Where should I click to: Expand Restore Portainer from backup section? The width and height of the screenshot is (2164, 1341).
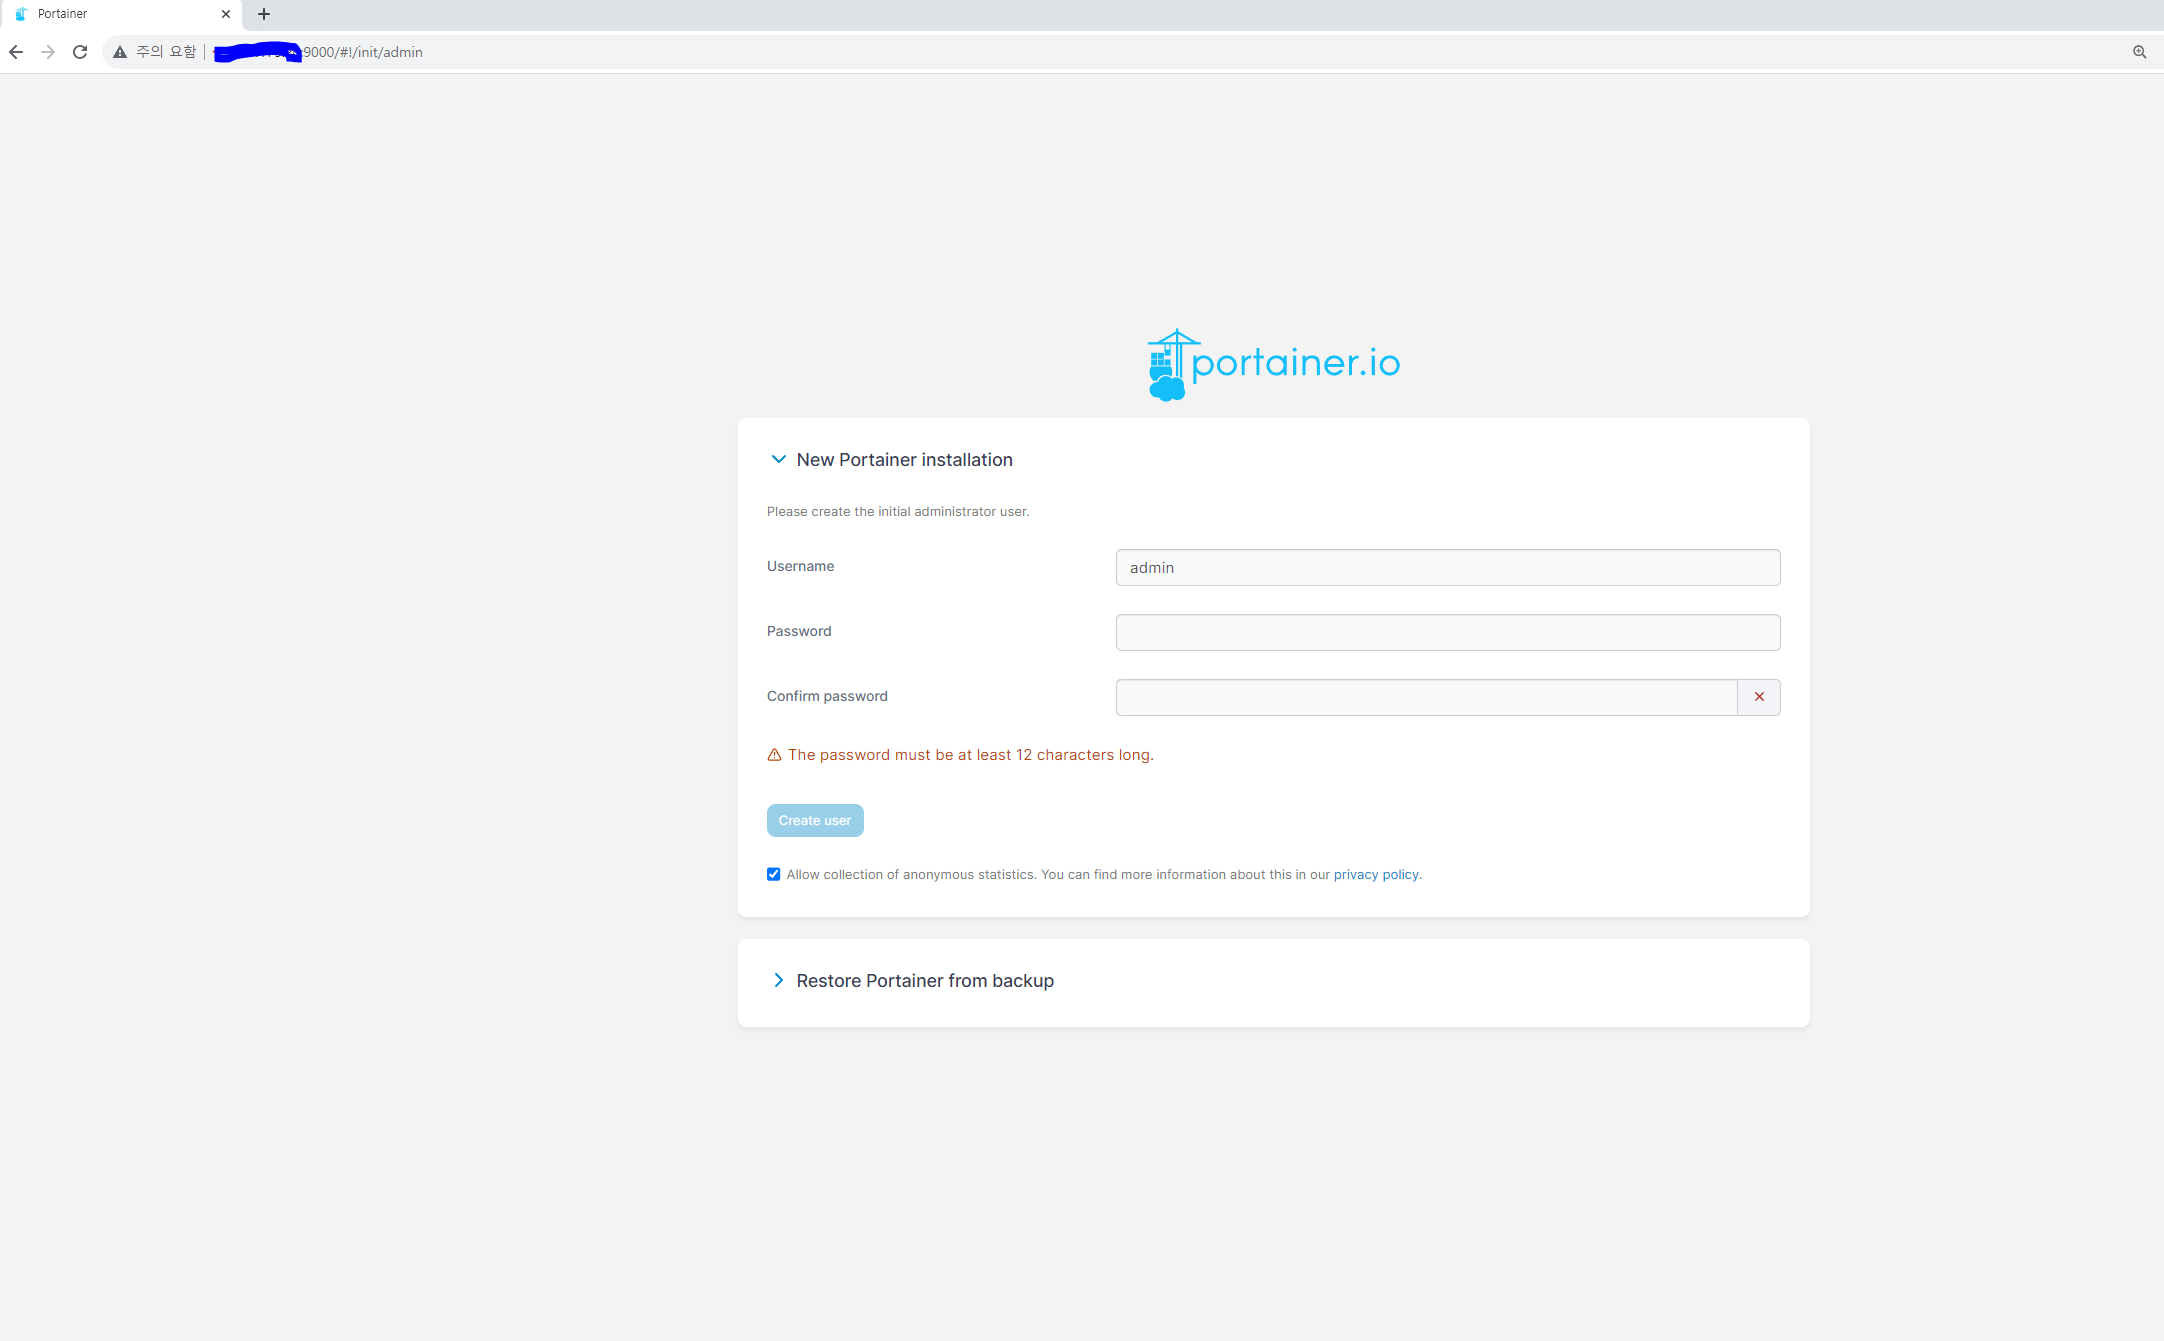point(778,980)
